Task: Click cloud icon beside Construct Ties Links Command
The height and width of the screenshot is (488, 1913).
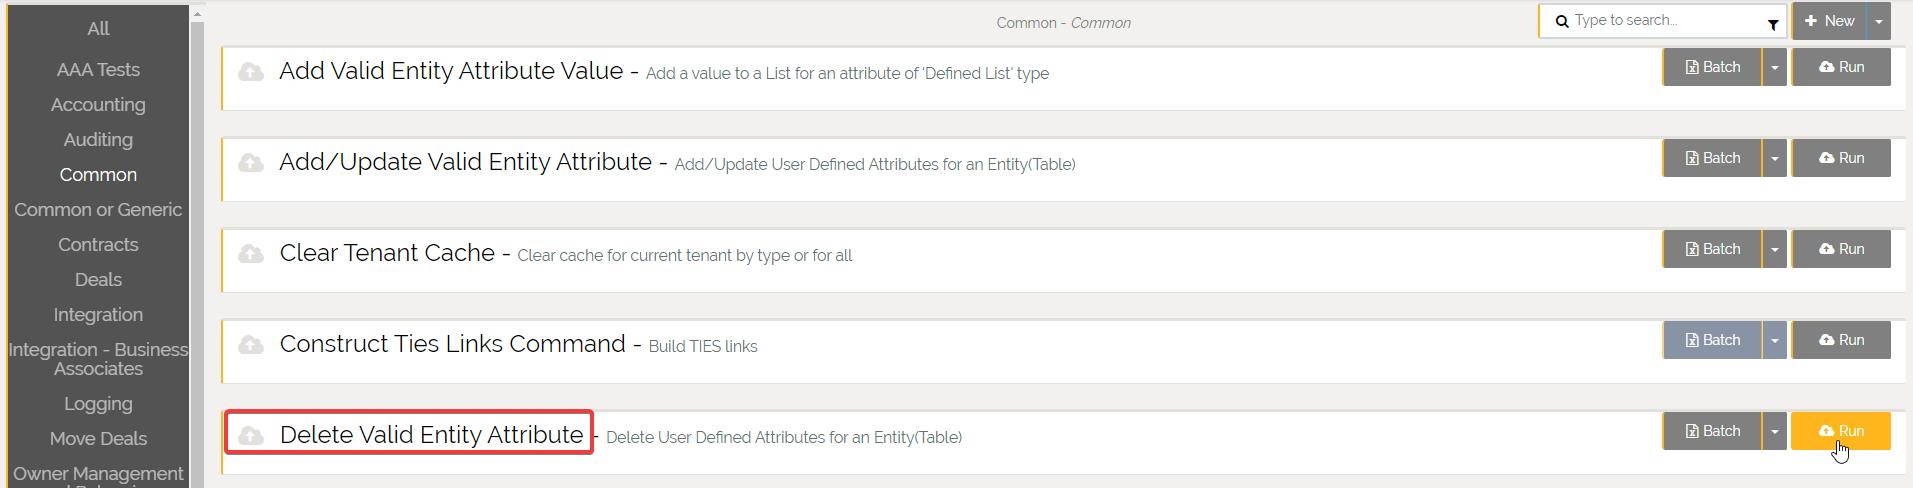Action: [x=251, y=345]
